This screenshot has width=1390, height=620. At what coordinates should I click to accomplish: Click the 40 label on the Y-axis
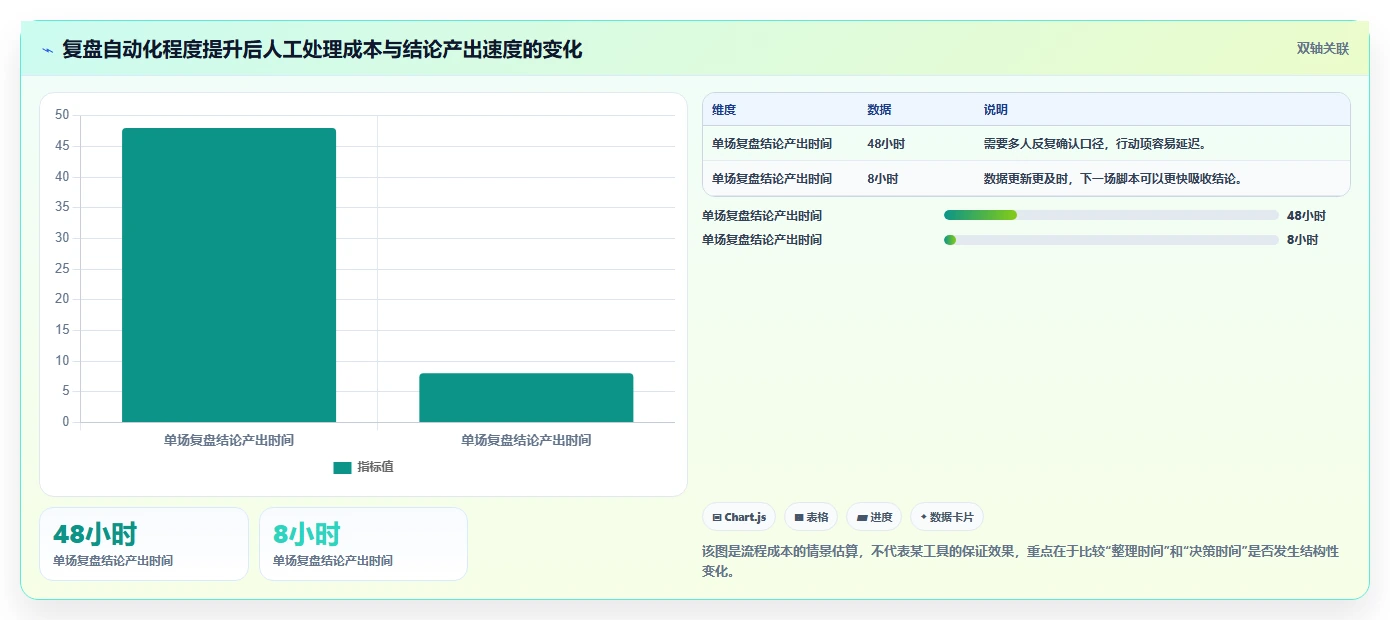pyautogui.click(x=62, y=177)
